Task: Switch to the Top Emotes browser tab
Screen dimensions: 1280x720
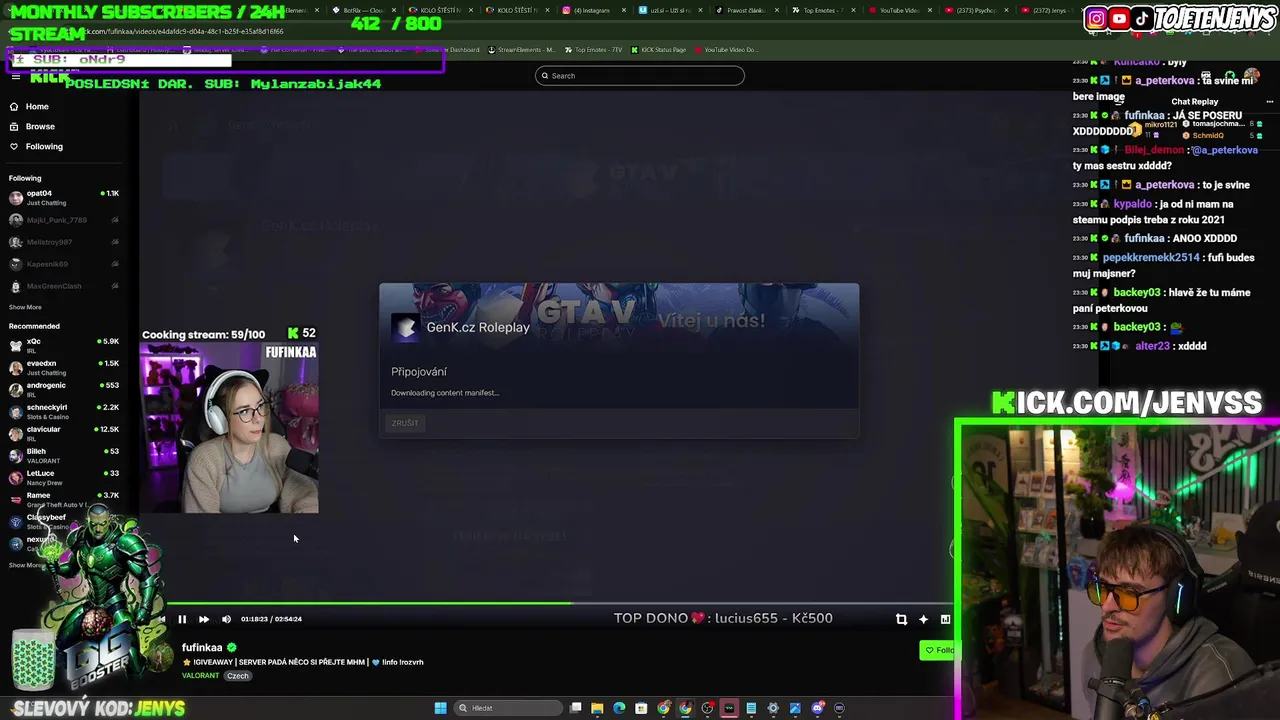Action: (824, 10)
